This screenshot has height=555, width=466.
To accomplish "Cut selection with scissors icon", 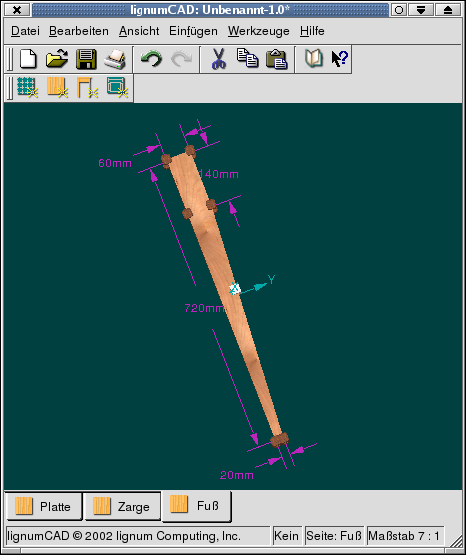I will (x=219, y=59).
